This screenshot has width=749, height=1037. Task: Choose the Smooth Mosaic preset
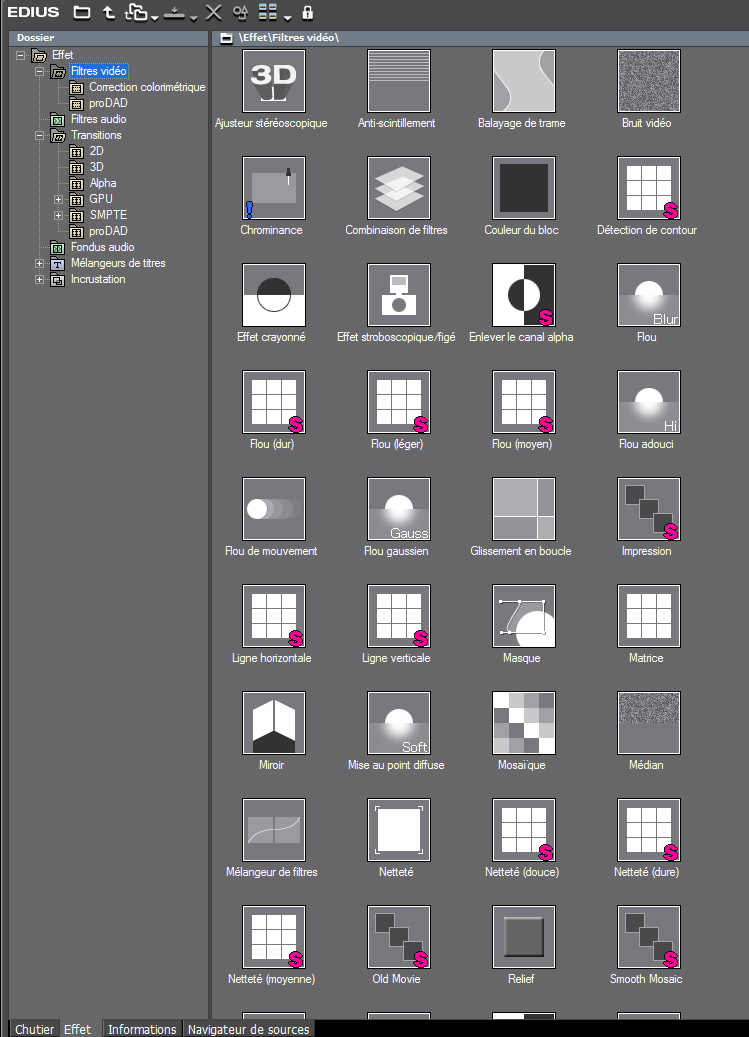coord(649,938)
